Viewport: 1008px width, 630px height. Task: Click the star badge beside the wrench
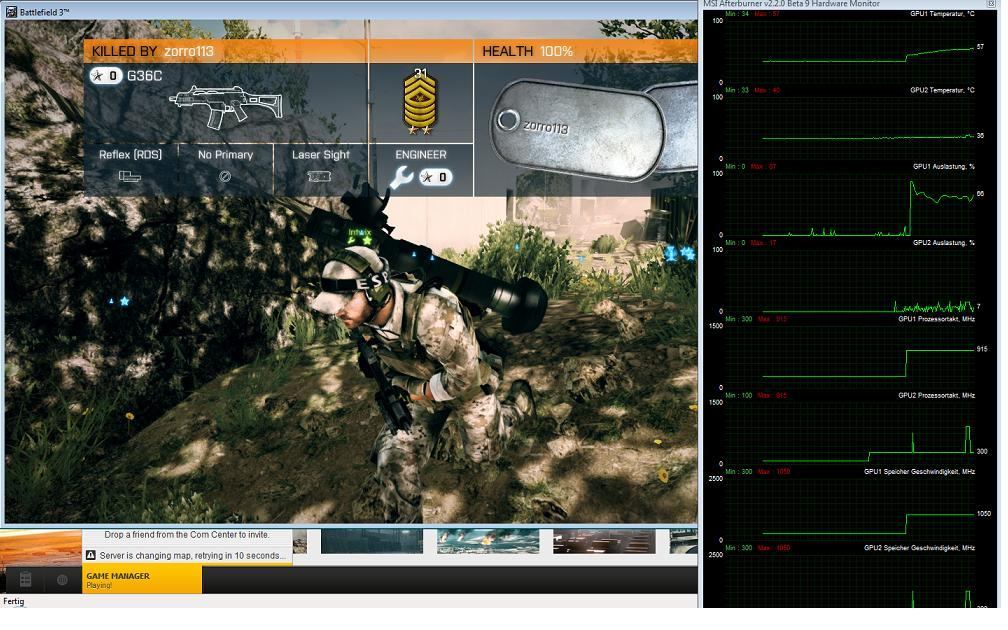[435, 177]
